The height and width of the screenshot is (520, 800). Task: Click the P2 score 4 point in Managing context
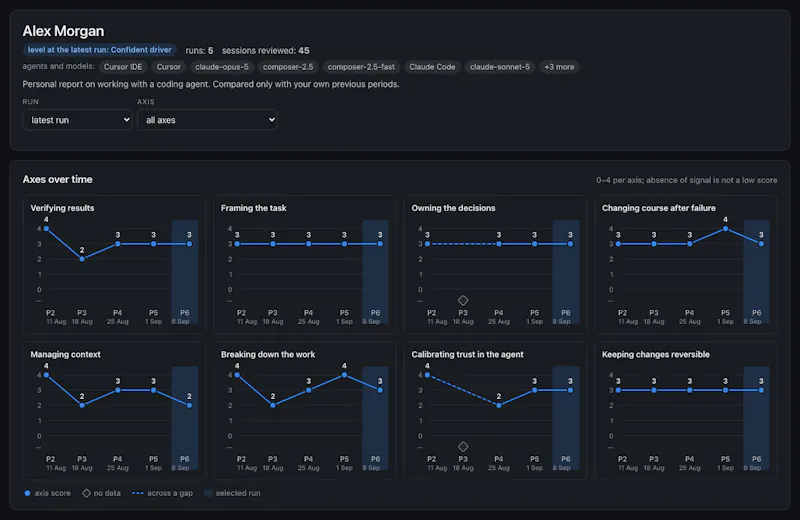(x=46, y=375)
